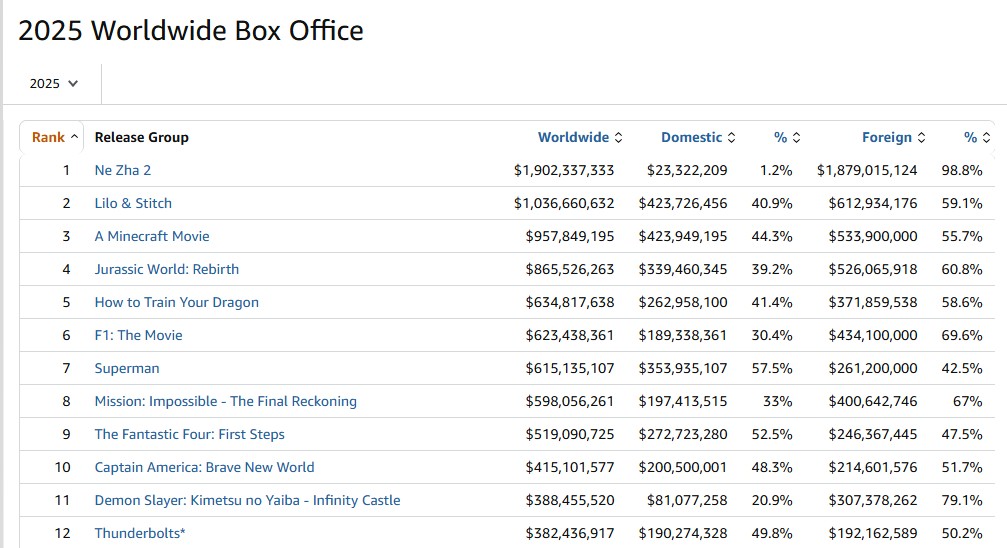Select foreign value $261,200,000
The width and height of the screenshot is (1007, 548).
click(873, 368)
